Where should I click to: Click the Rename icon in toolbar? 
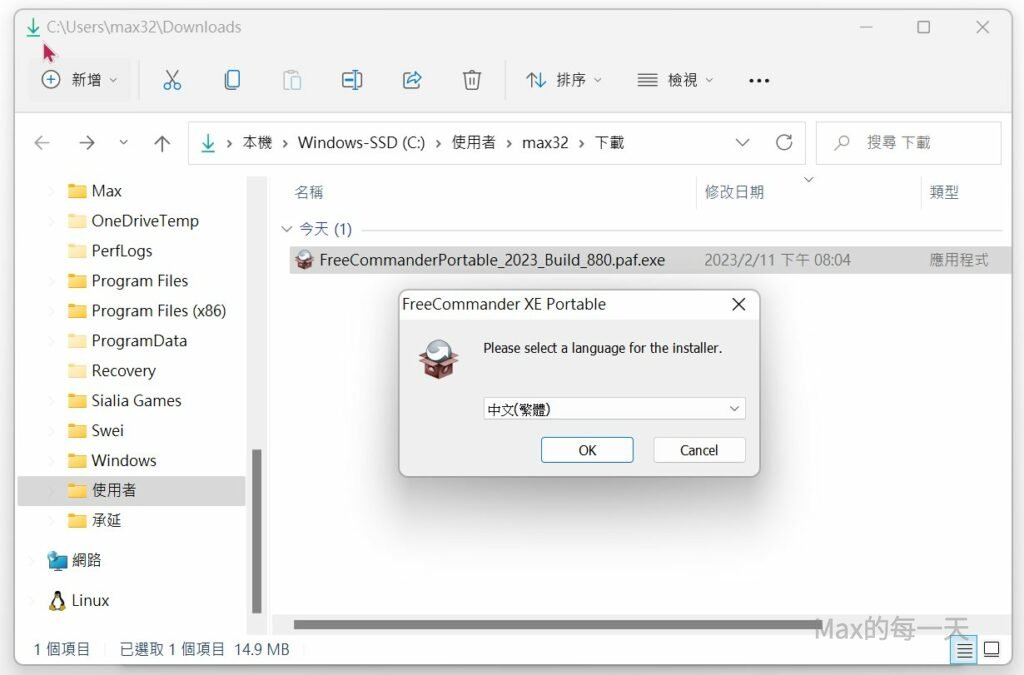pyautogui.click(x=352, y=80)
